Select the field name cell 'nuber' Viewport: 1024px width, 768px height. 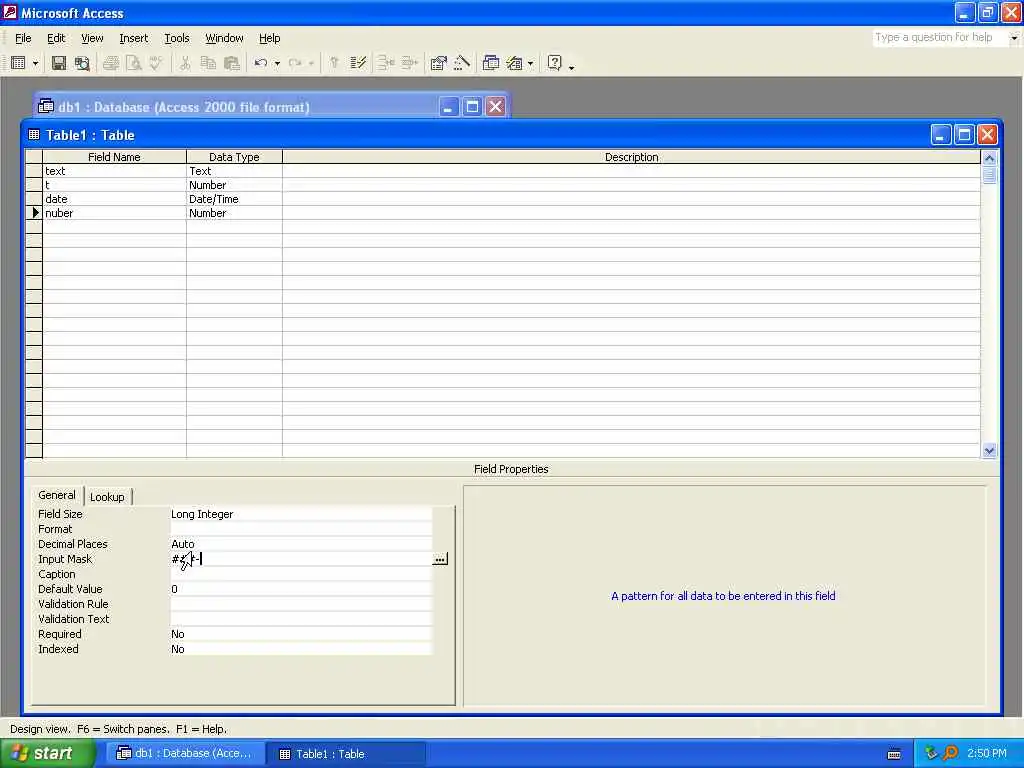click(x=114, y=213)
